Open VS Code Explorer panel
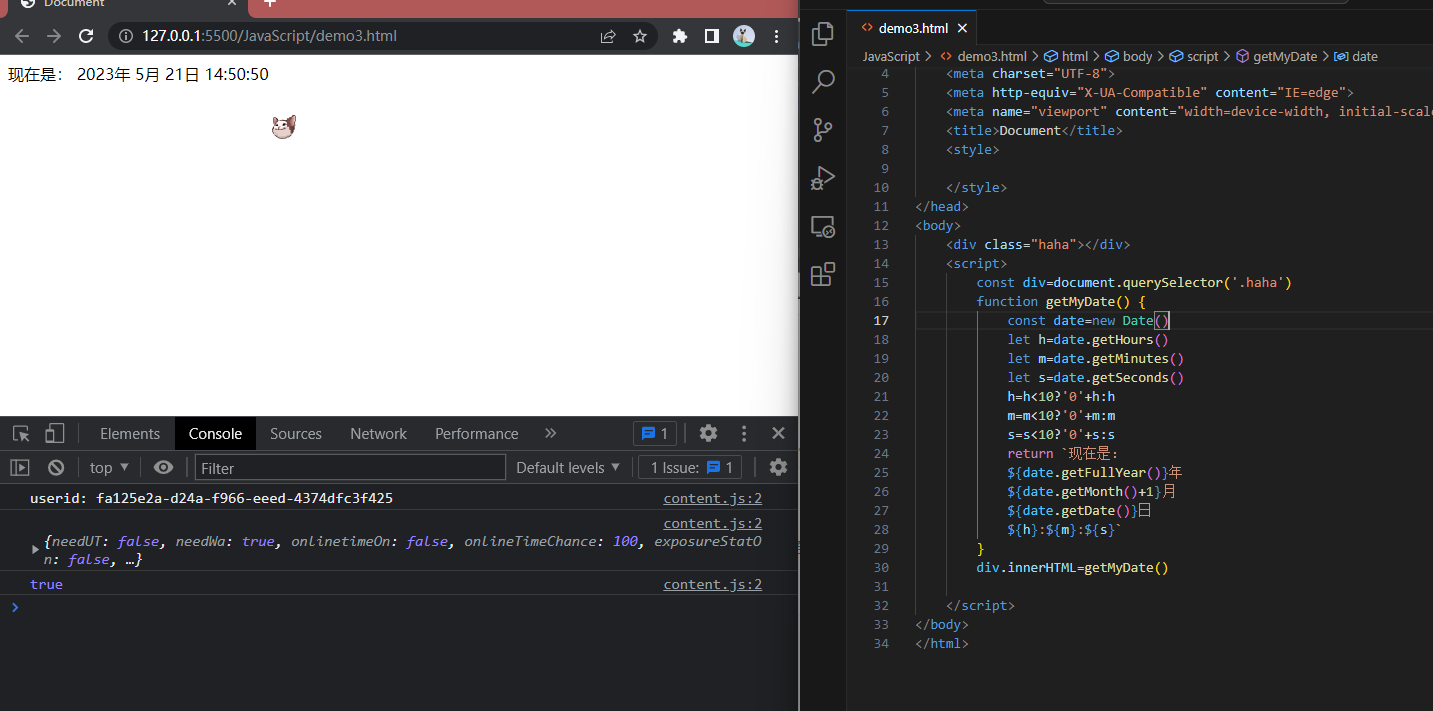The height and width of the screenshot is (711, 1433). pos(823,34)
